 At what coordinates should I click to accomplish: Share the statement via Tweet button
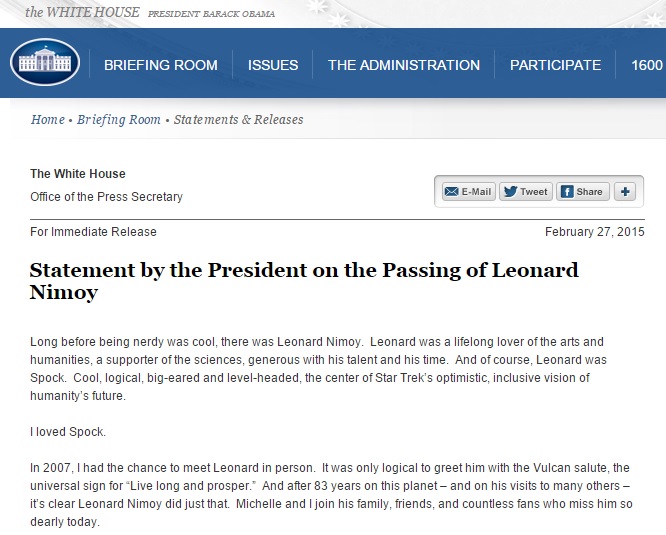click(525, 191)
